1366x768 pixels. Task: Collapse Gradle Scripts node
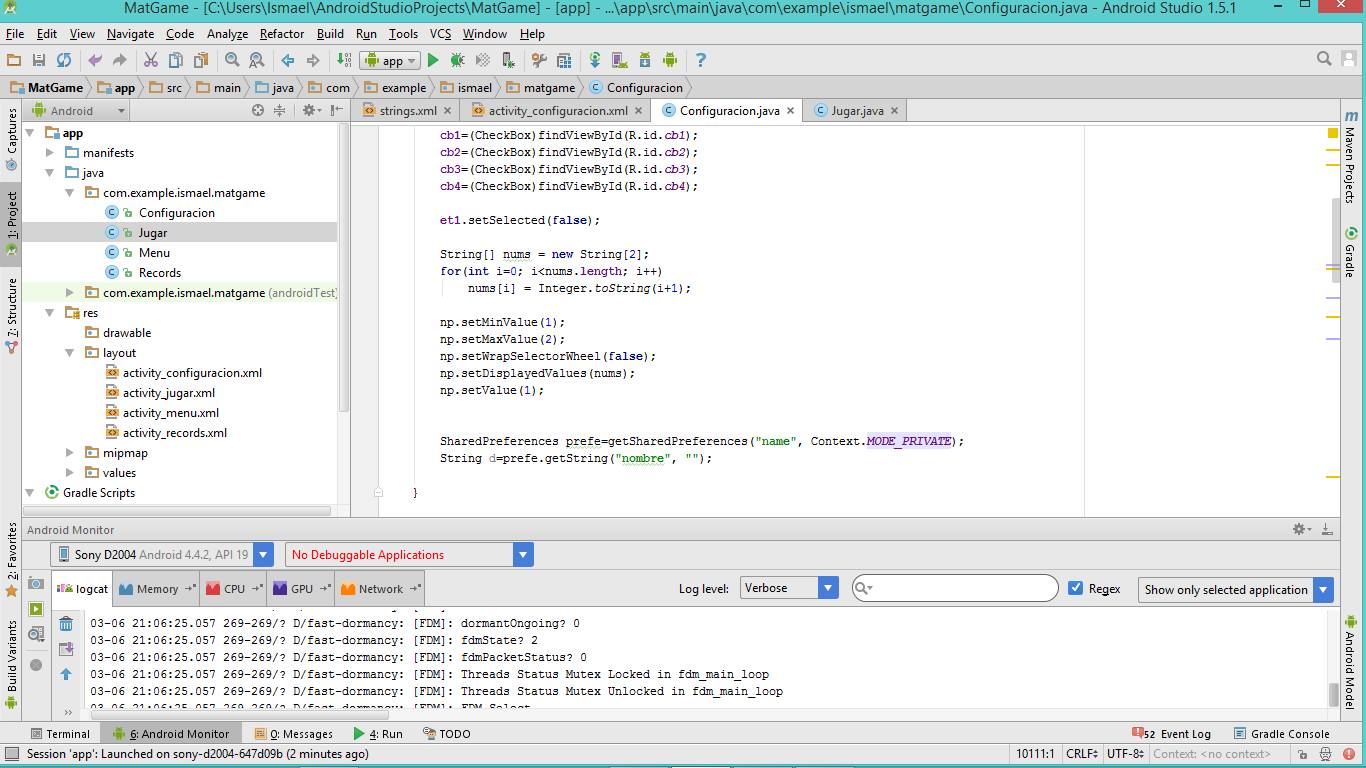(x=30, y=493)
